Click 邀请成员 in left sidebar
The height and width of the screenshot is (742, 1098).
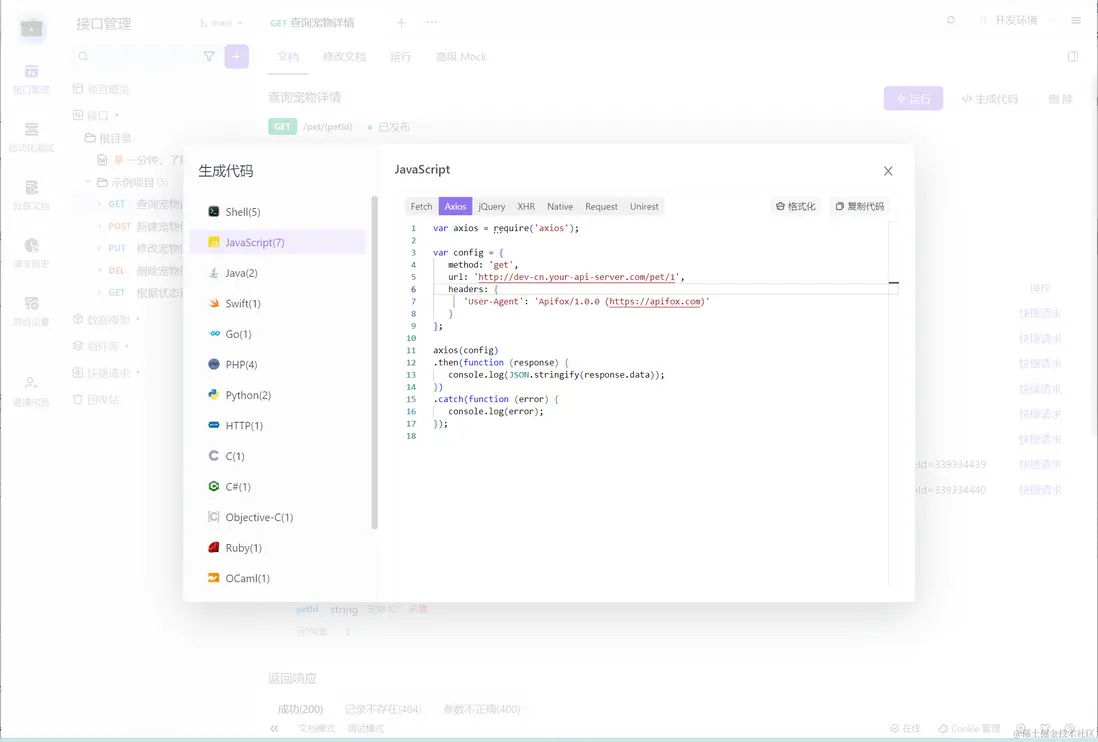[32, 391]
